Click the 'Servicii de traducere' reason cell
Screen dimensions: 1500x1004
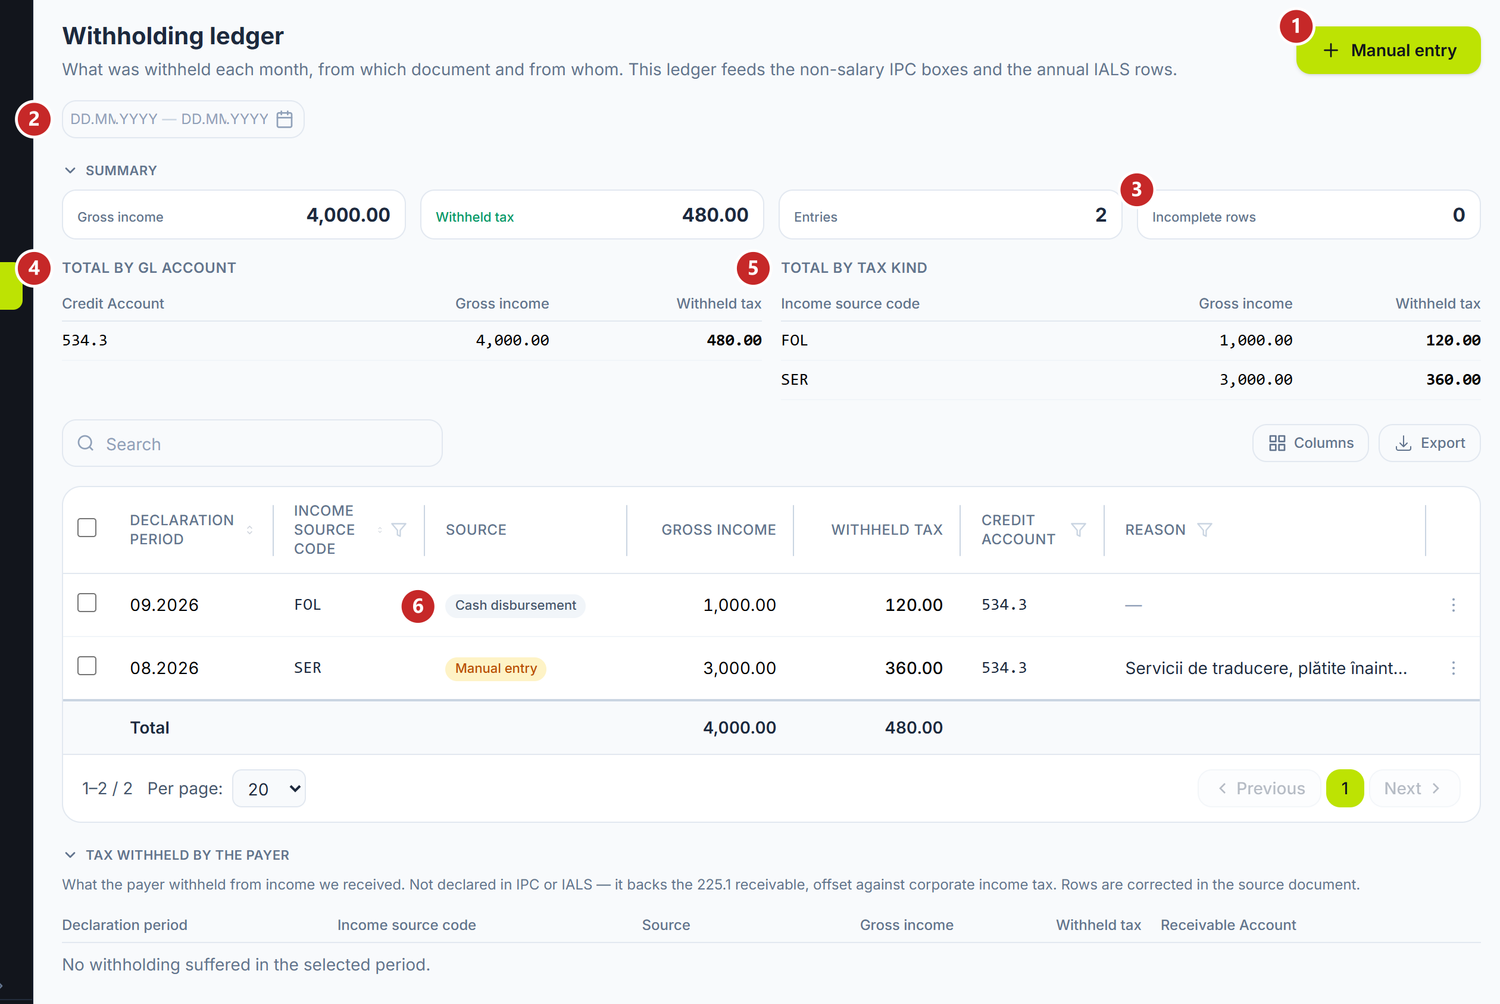[x=1266, y=668]
